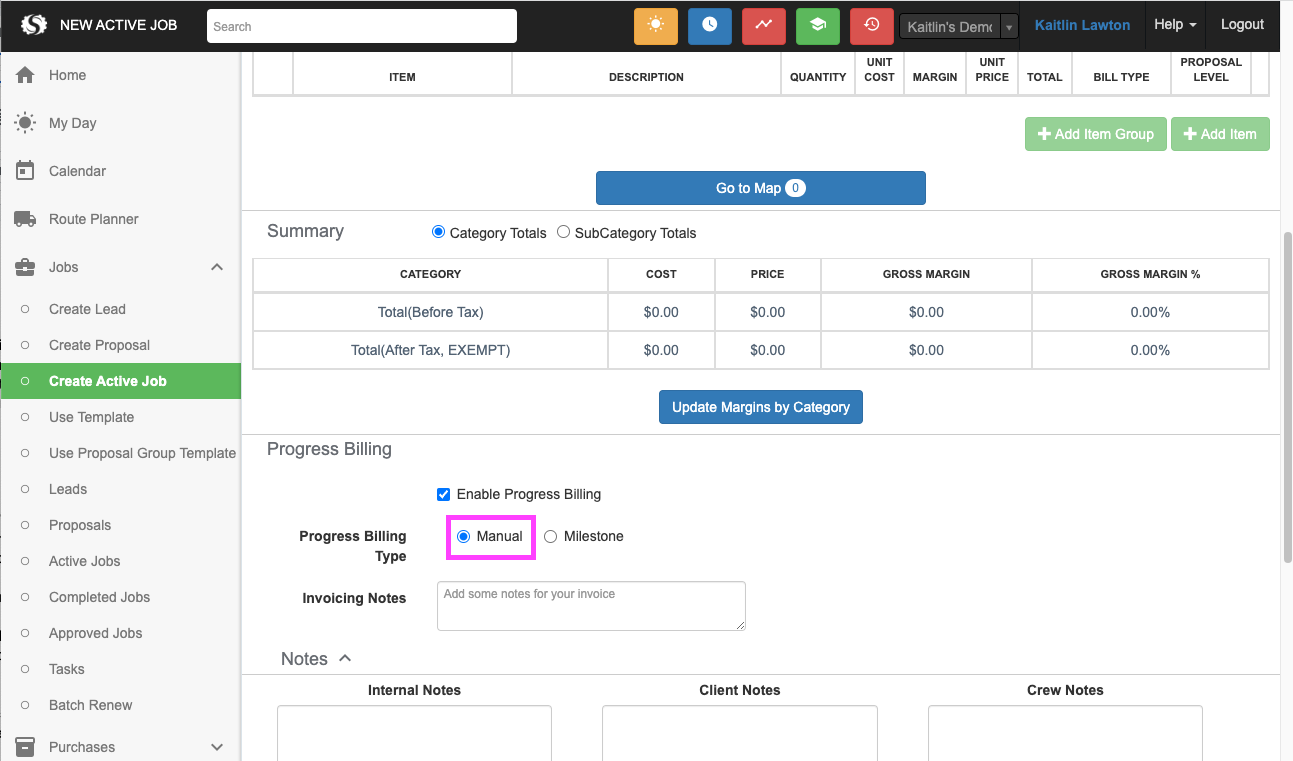Image resolution: width=1293 pixels, height=761 pixels.
Task: Collapse the Notes section chevron
Action: click(x=345, y=658)
